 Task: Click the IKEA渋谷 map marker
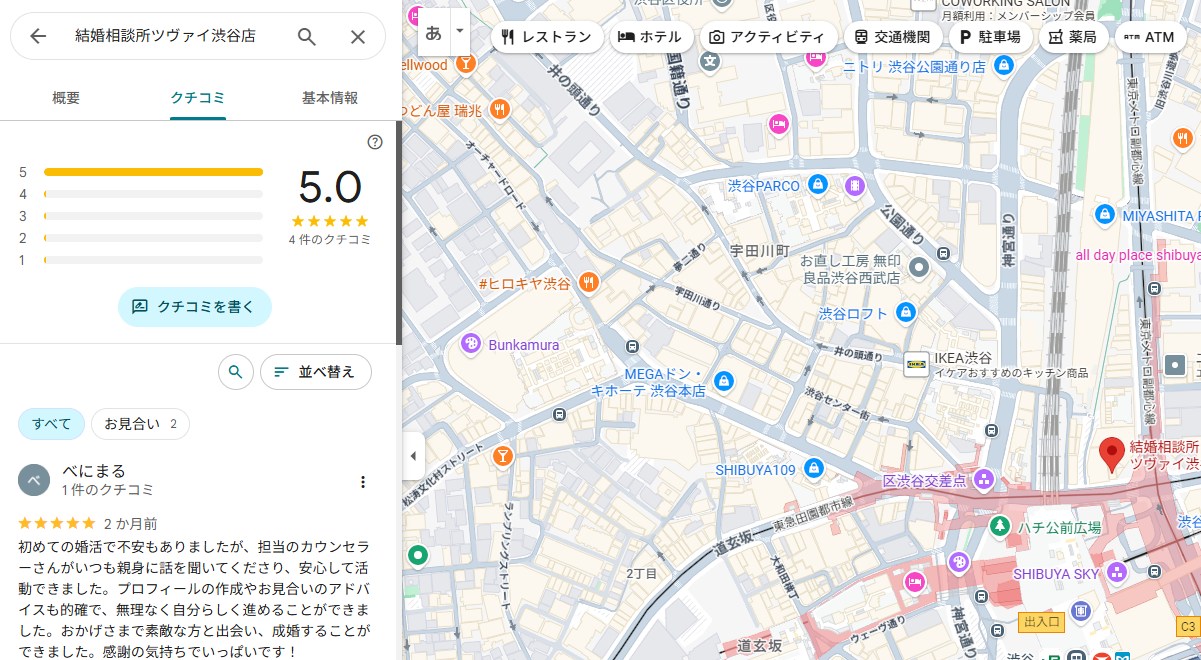[915, 364]
